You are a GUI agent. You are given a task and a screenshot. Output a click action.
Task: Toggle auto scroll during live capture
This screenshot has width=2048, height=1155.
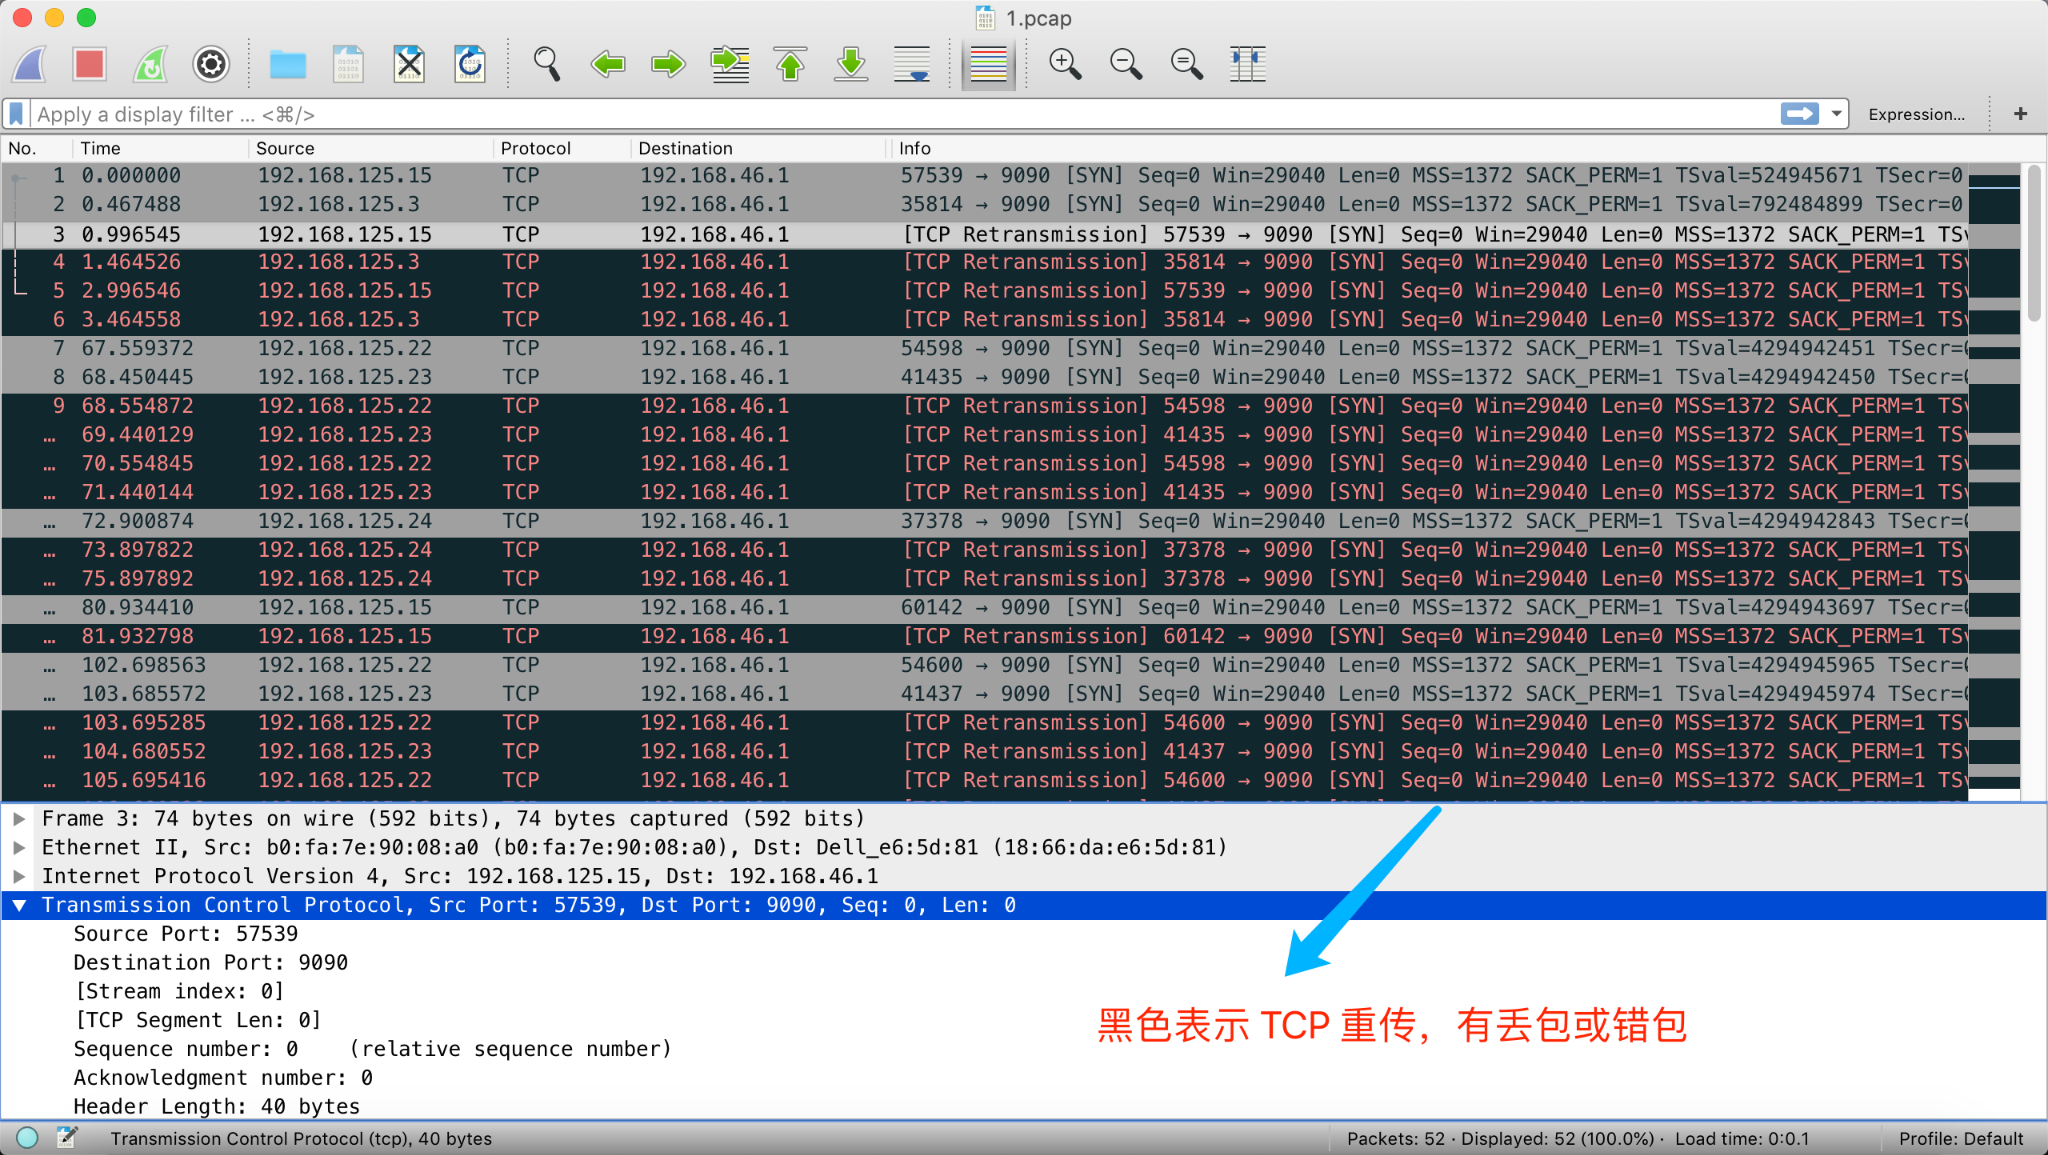(912, 65)
